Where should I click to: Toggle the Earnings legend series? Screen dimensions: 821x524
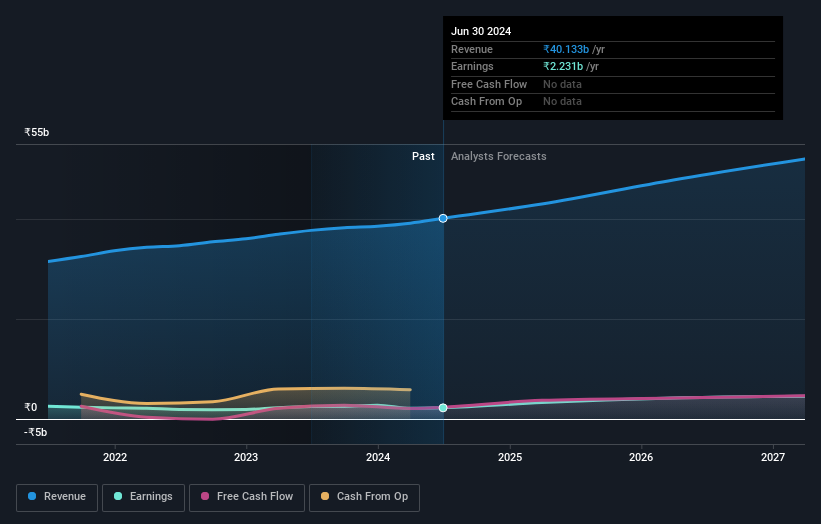143,497
